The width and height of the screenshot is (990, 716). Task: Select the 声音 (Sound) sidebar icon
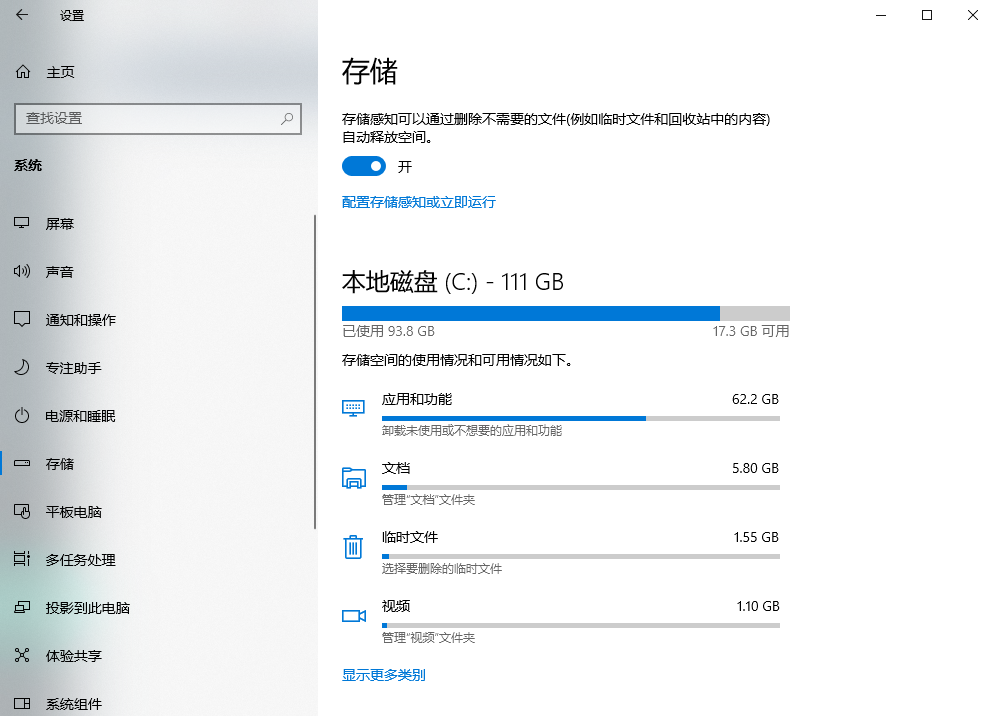(21, 271)
